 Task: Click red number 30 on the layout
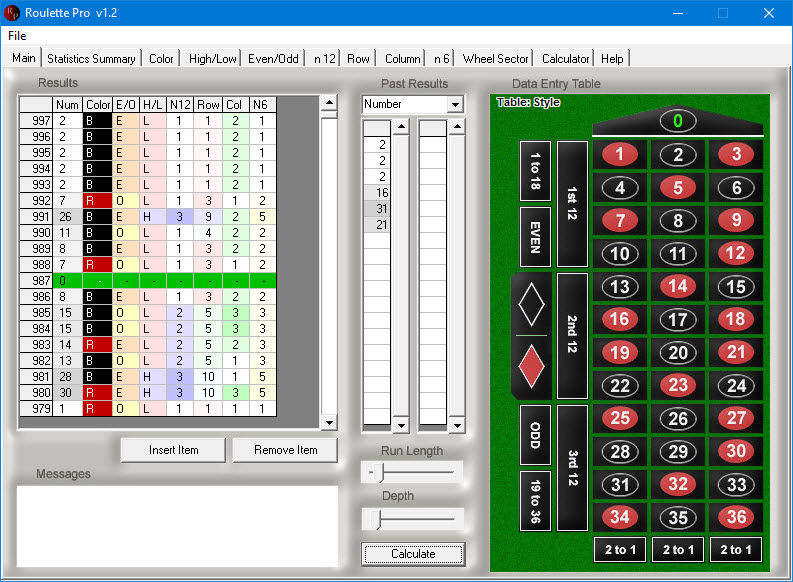[736, 451]
